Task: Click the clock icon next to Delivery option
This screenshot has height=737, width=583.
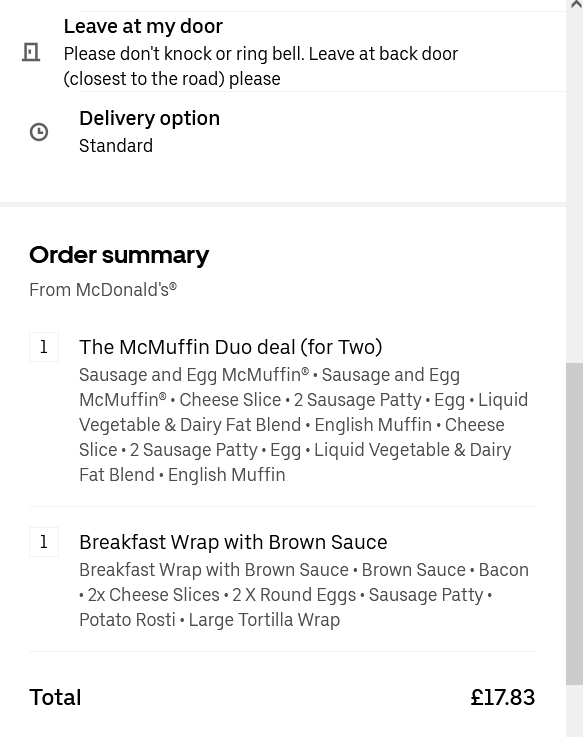Action: coord(39,132)
